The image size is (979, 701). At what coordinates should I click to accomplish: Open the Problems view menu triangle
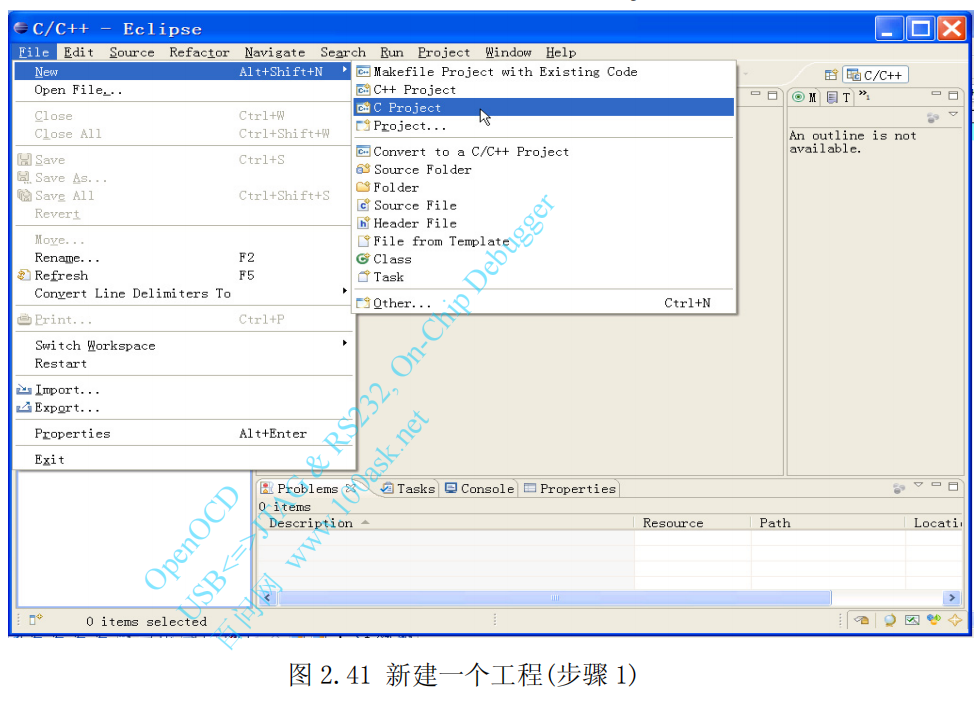pyautogui.click(x=918, y=485)
